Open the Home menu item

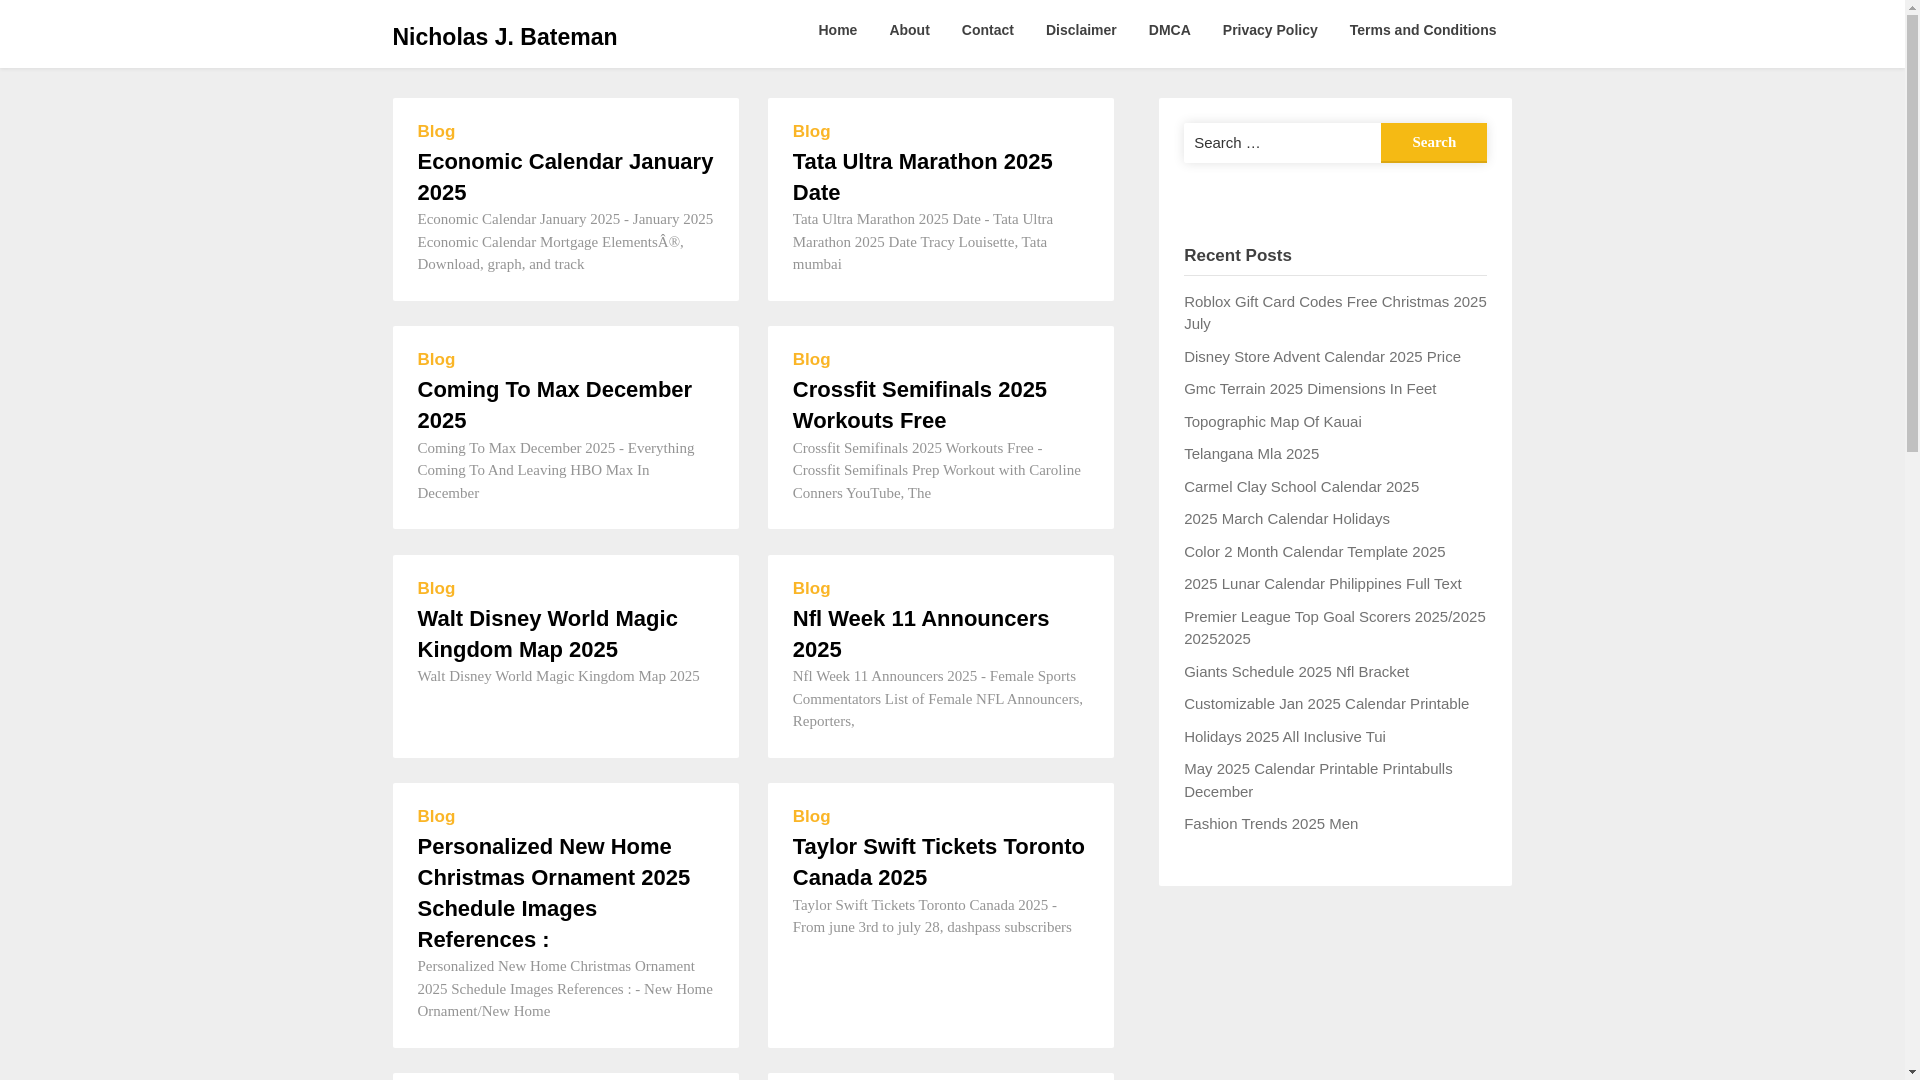tap(837, 30)
